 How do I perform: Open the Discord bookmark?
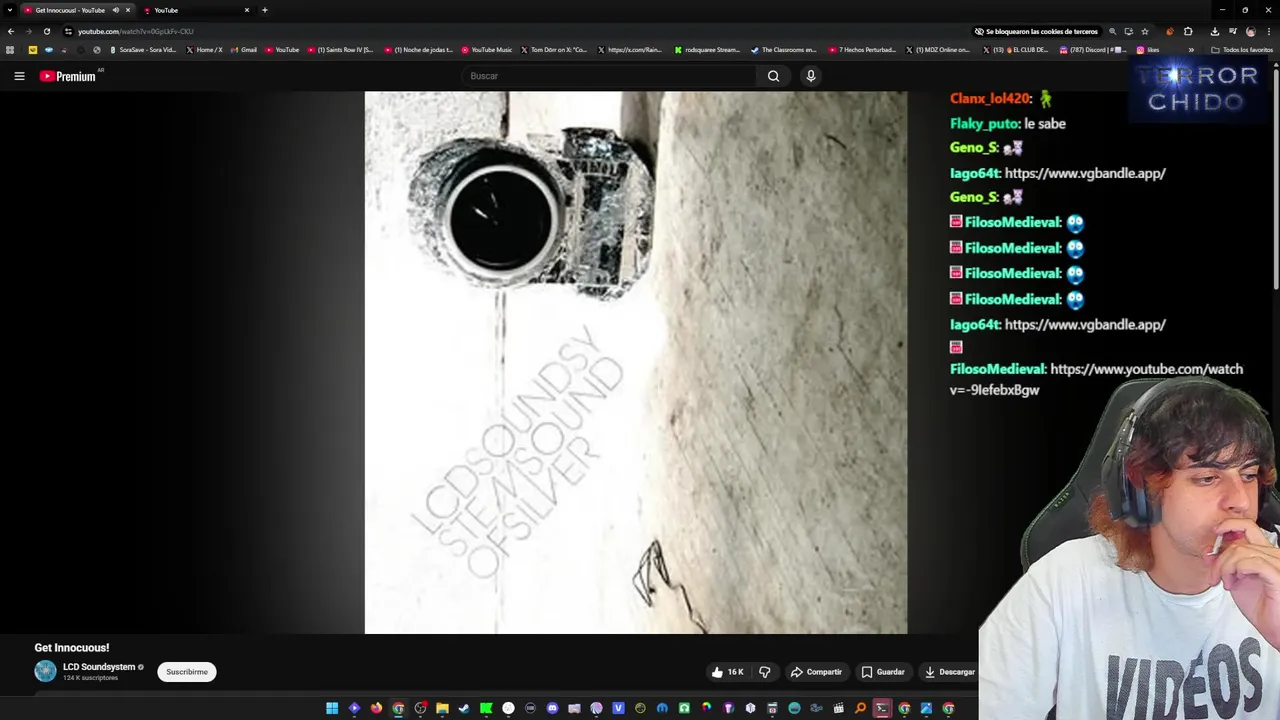[x=1092, y=49]
